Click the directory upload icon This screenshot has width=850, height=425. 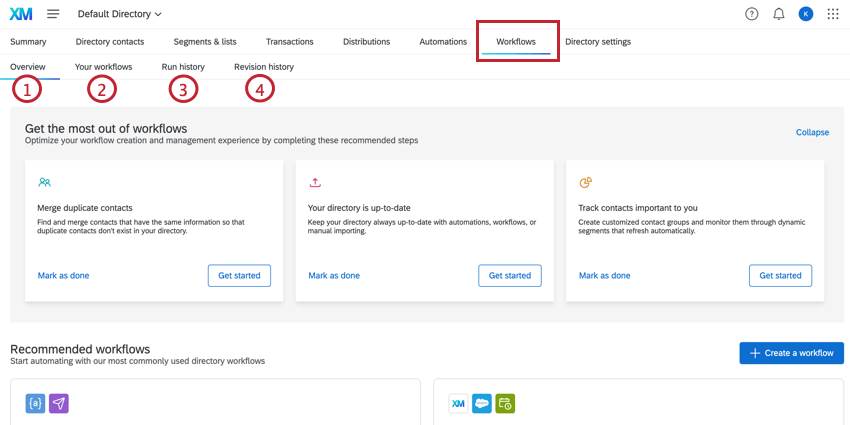[315, 183]
